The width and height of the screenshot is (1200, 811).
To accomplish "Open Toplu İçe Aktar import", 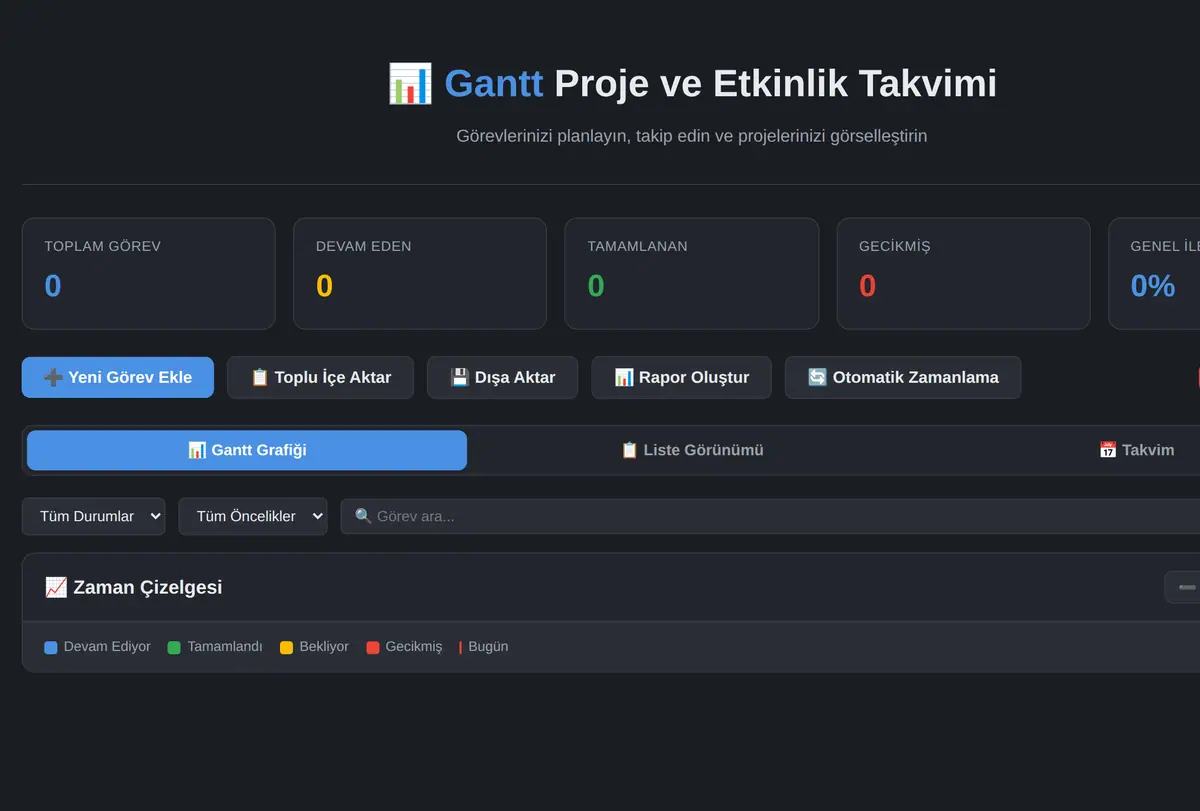I will click(320, 377).
